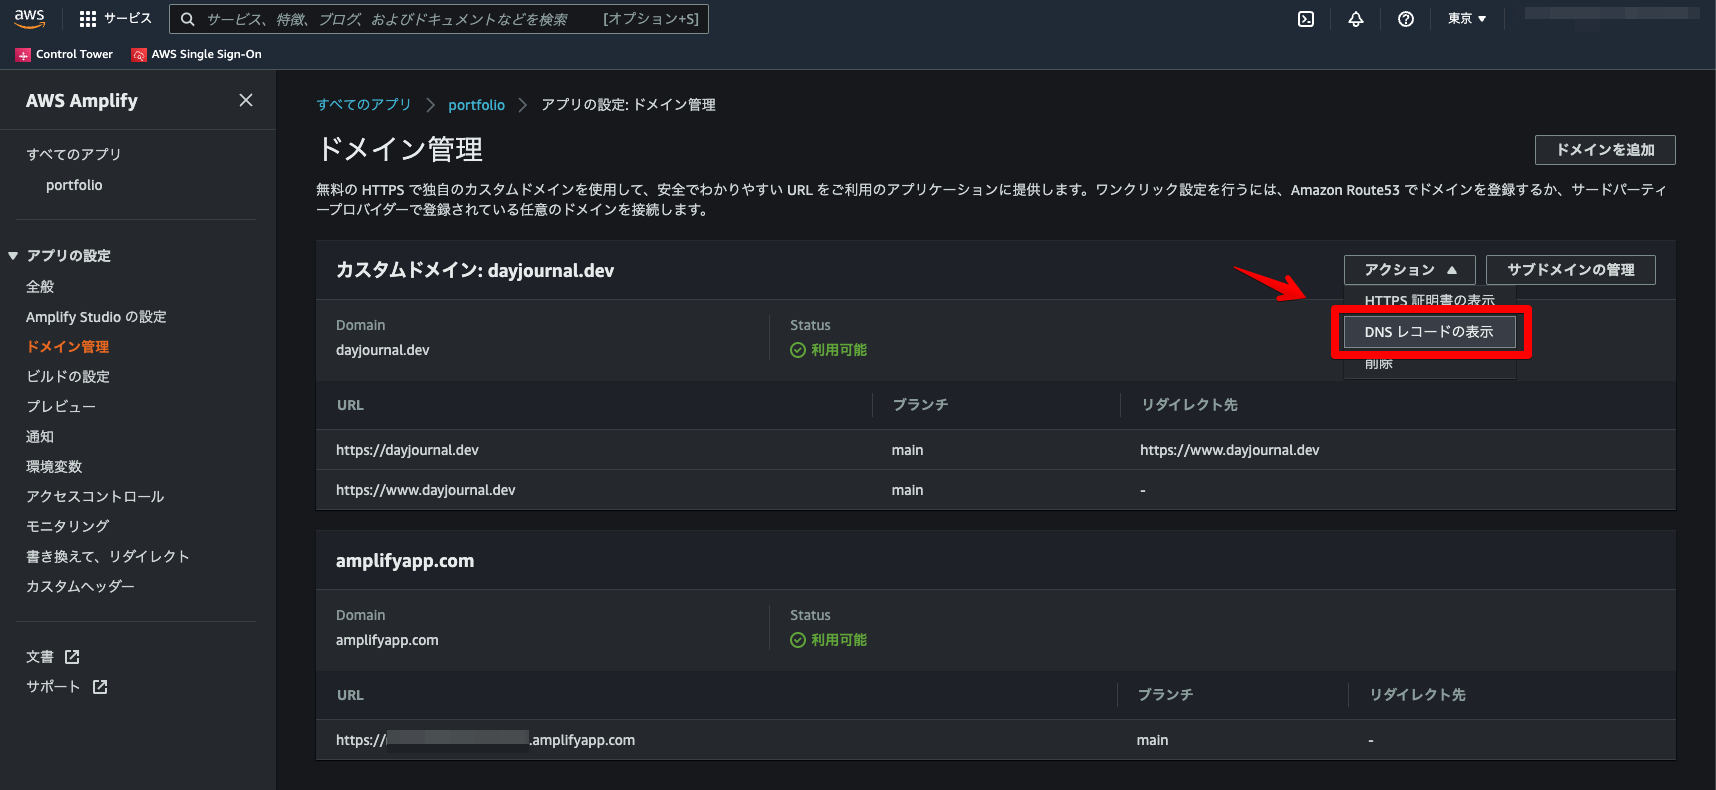Open 全般 settings
Image resolution: width=1716 pixels, height=790 pixels.
click(x=40, y=287)
